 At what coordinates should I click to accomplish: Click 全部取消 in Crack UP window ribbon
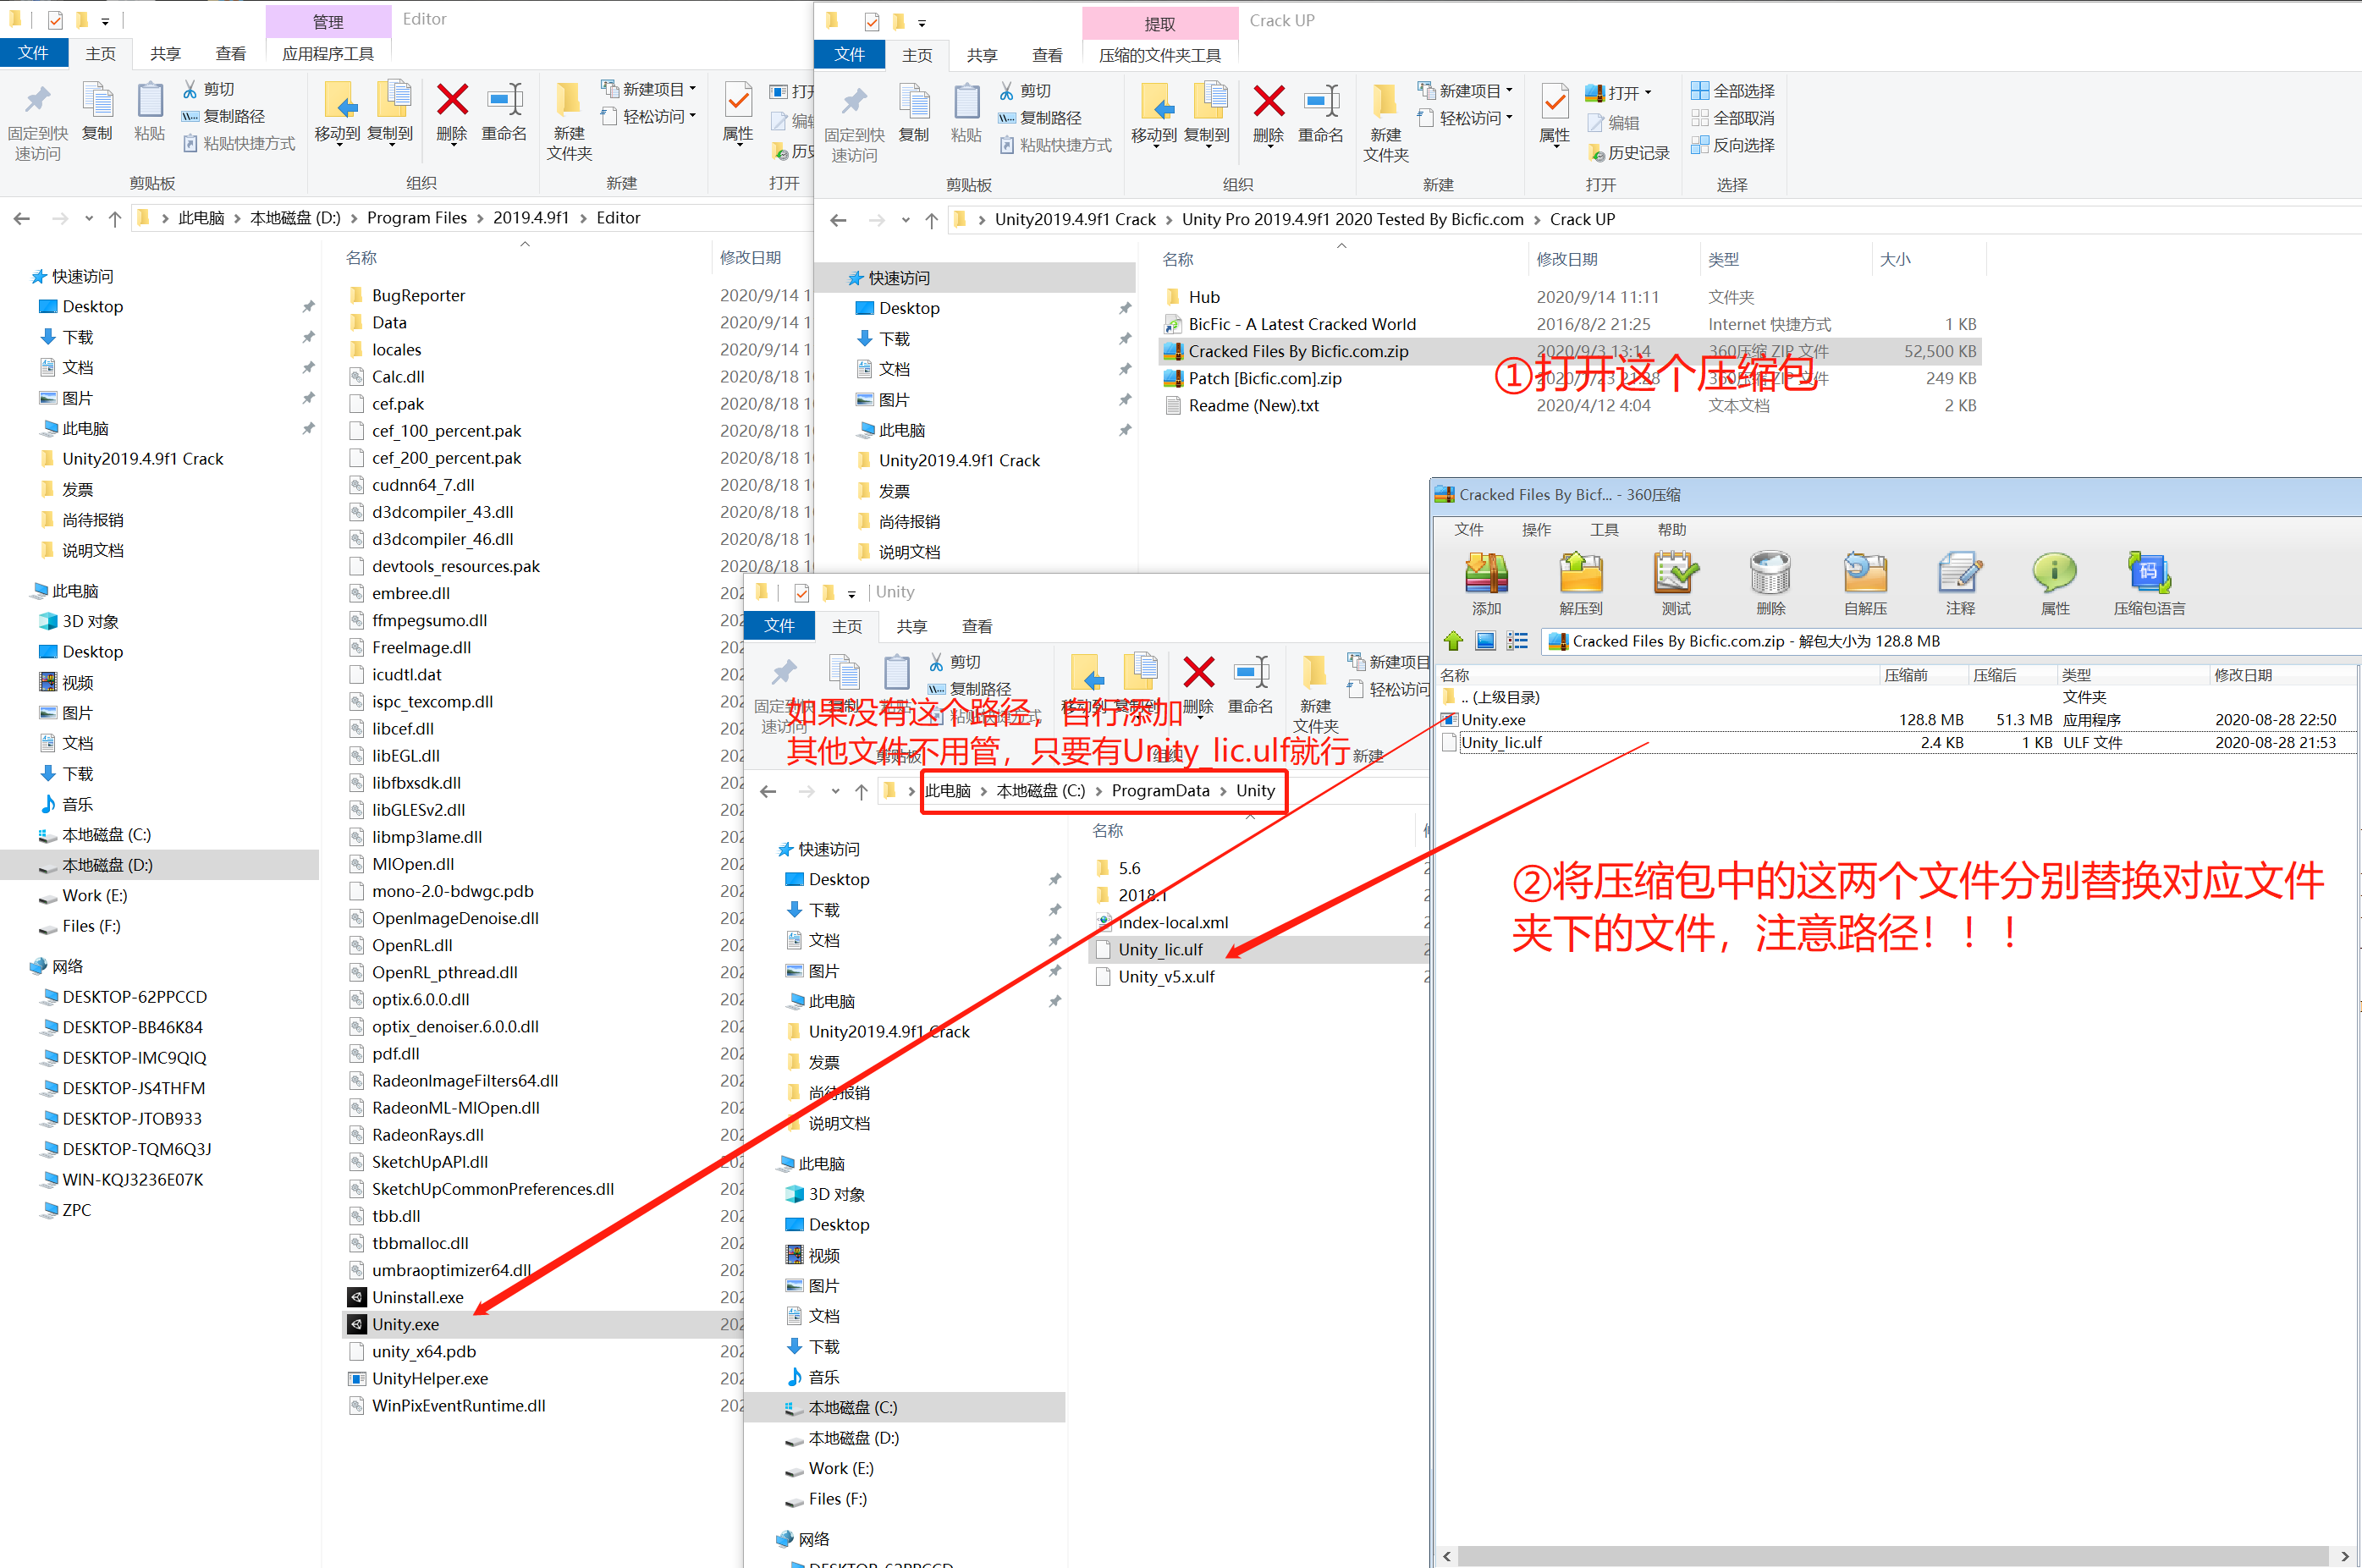pos(1733,118)
